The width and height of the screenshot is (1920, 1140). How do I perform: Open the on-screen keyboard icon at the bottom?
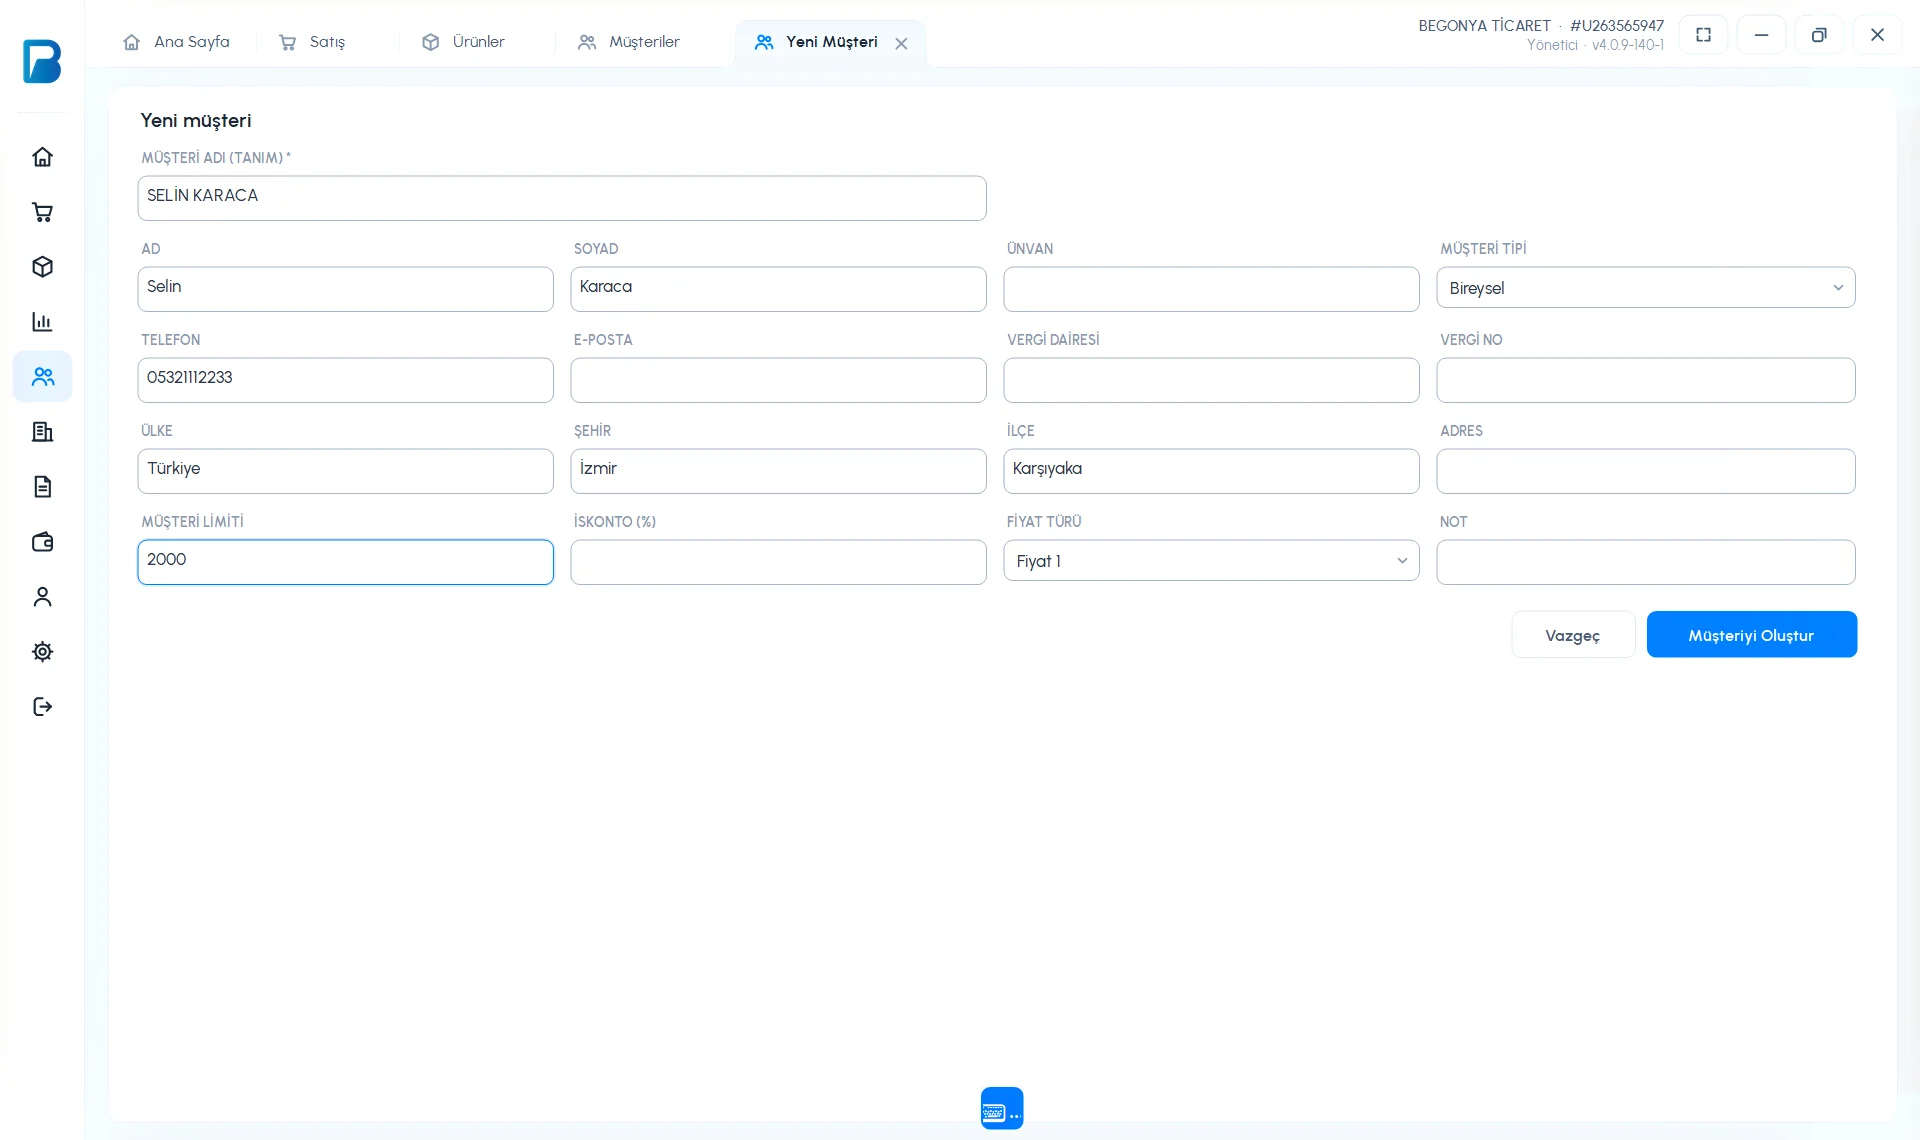(x=1002, y=1108)
